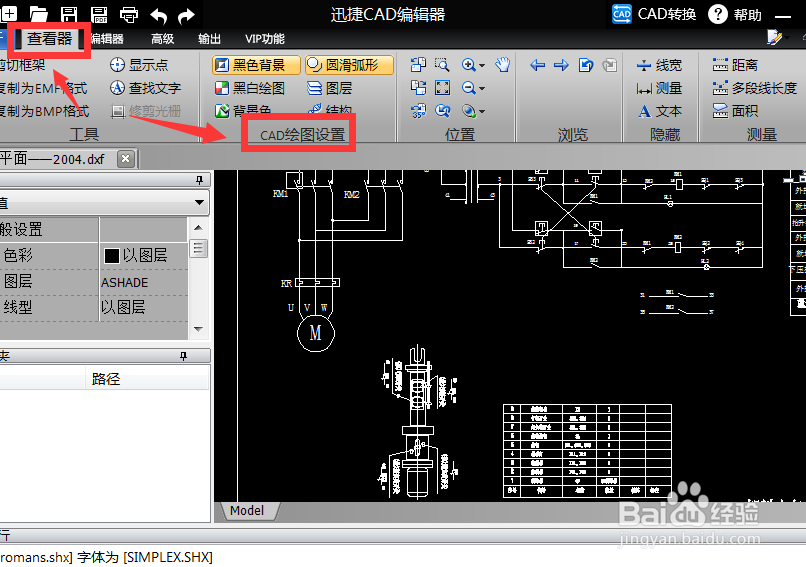806x567 pixels.
Task: Go to previous view with left arrow
Action: pos(538,65)
